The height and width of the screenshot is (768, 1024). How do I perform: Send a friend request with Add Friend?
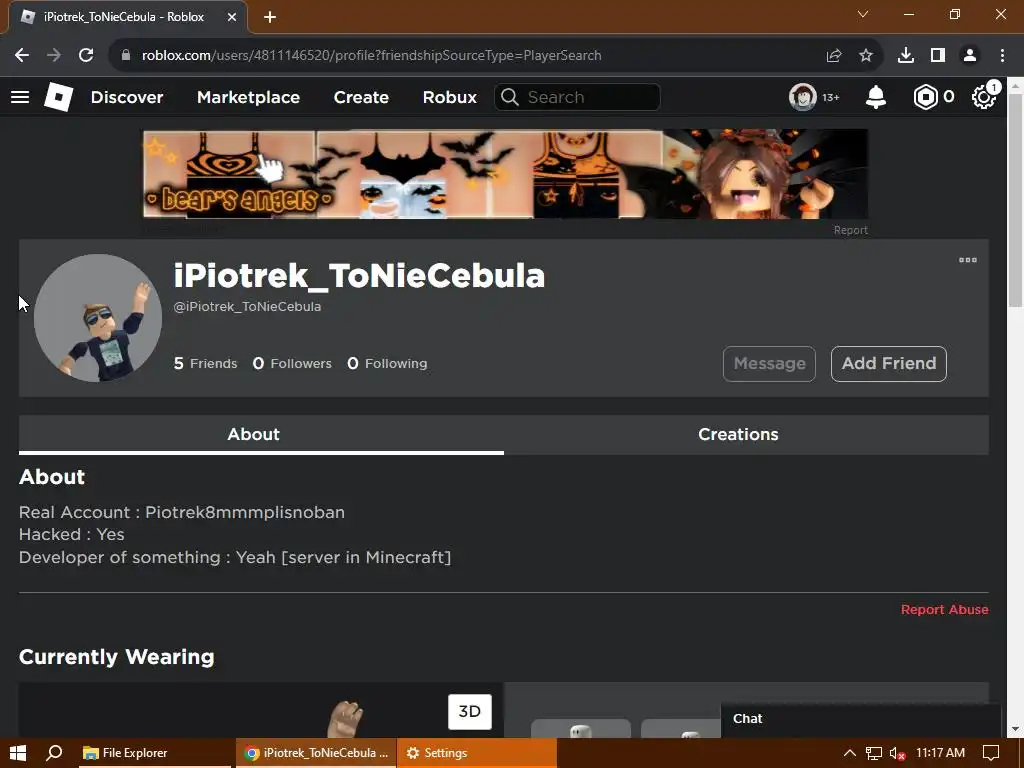[x=889, y=364]
